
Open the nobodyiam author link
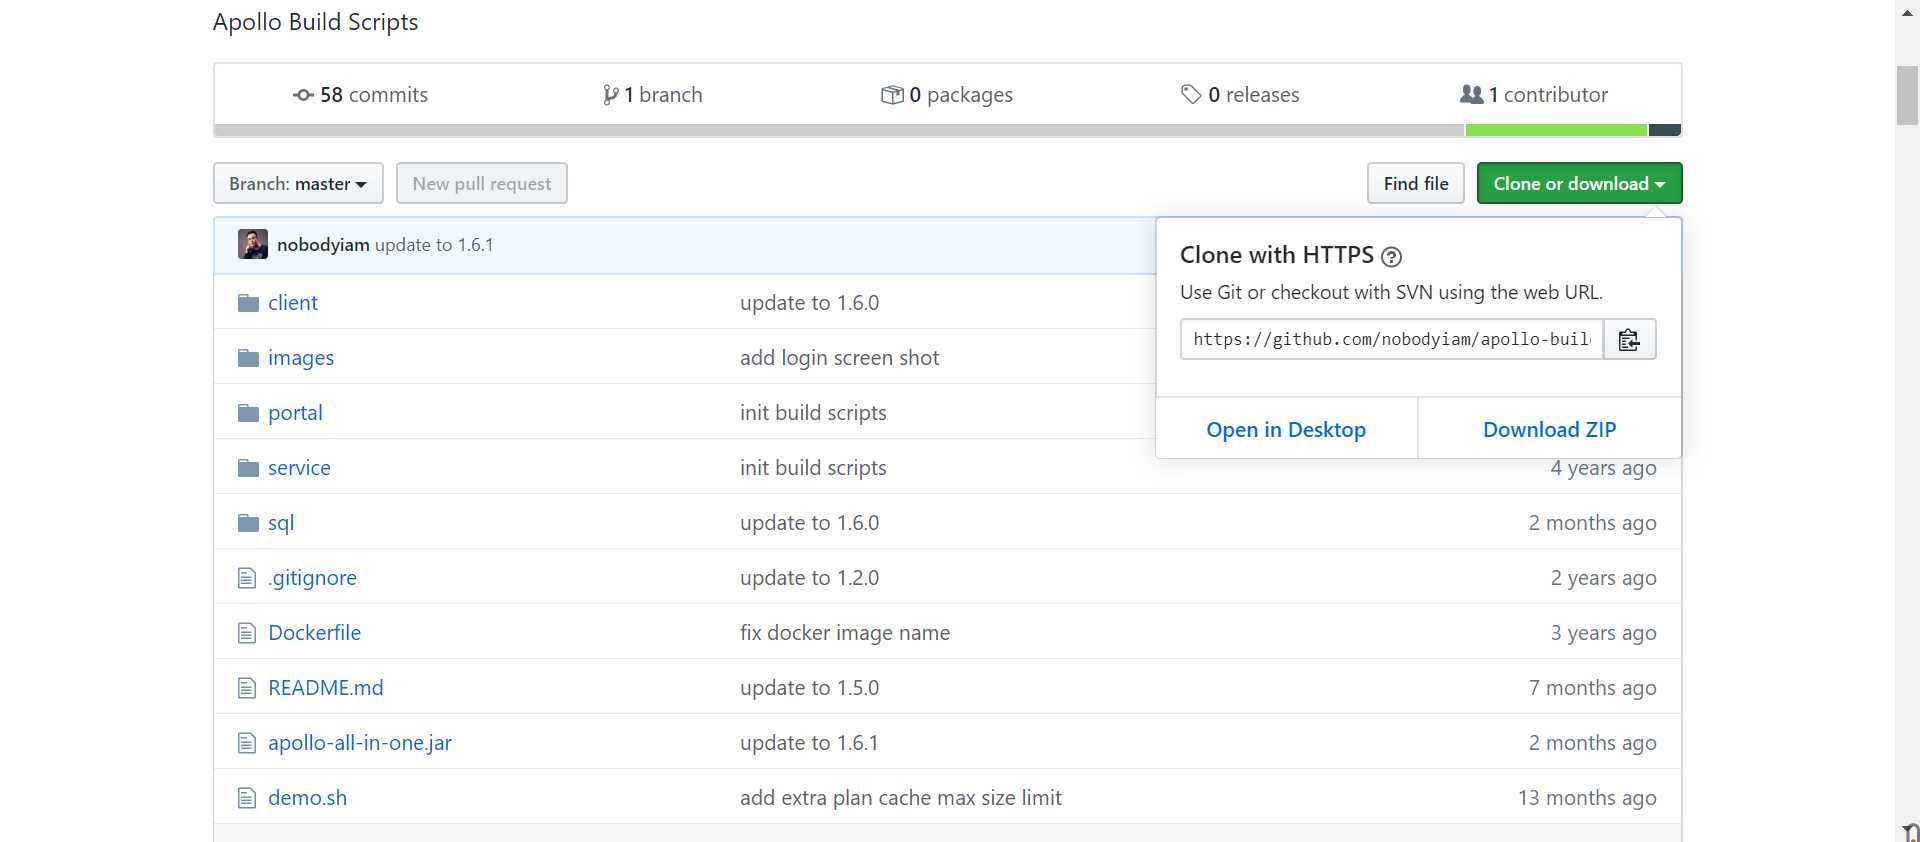click(x=323, y=245)
